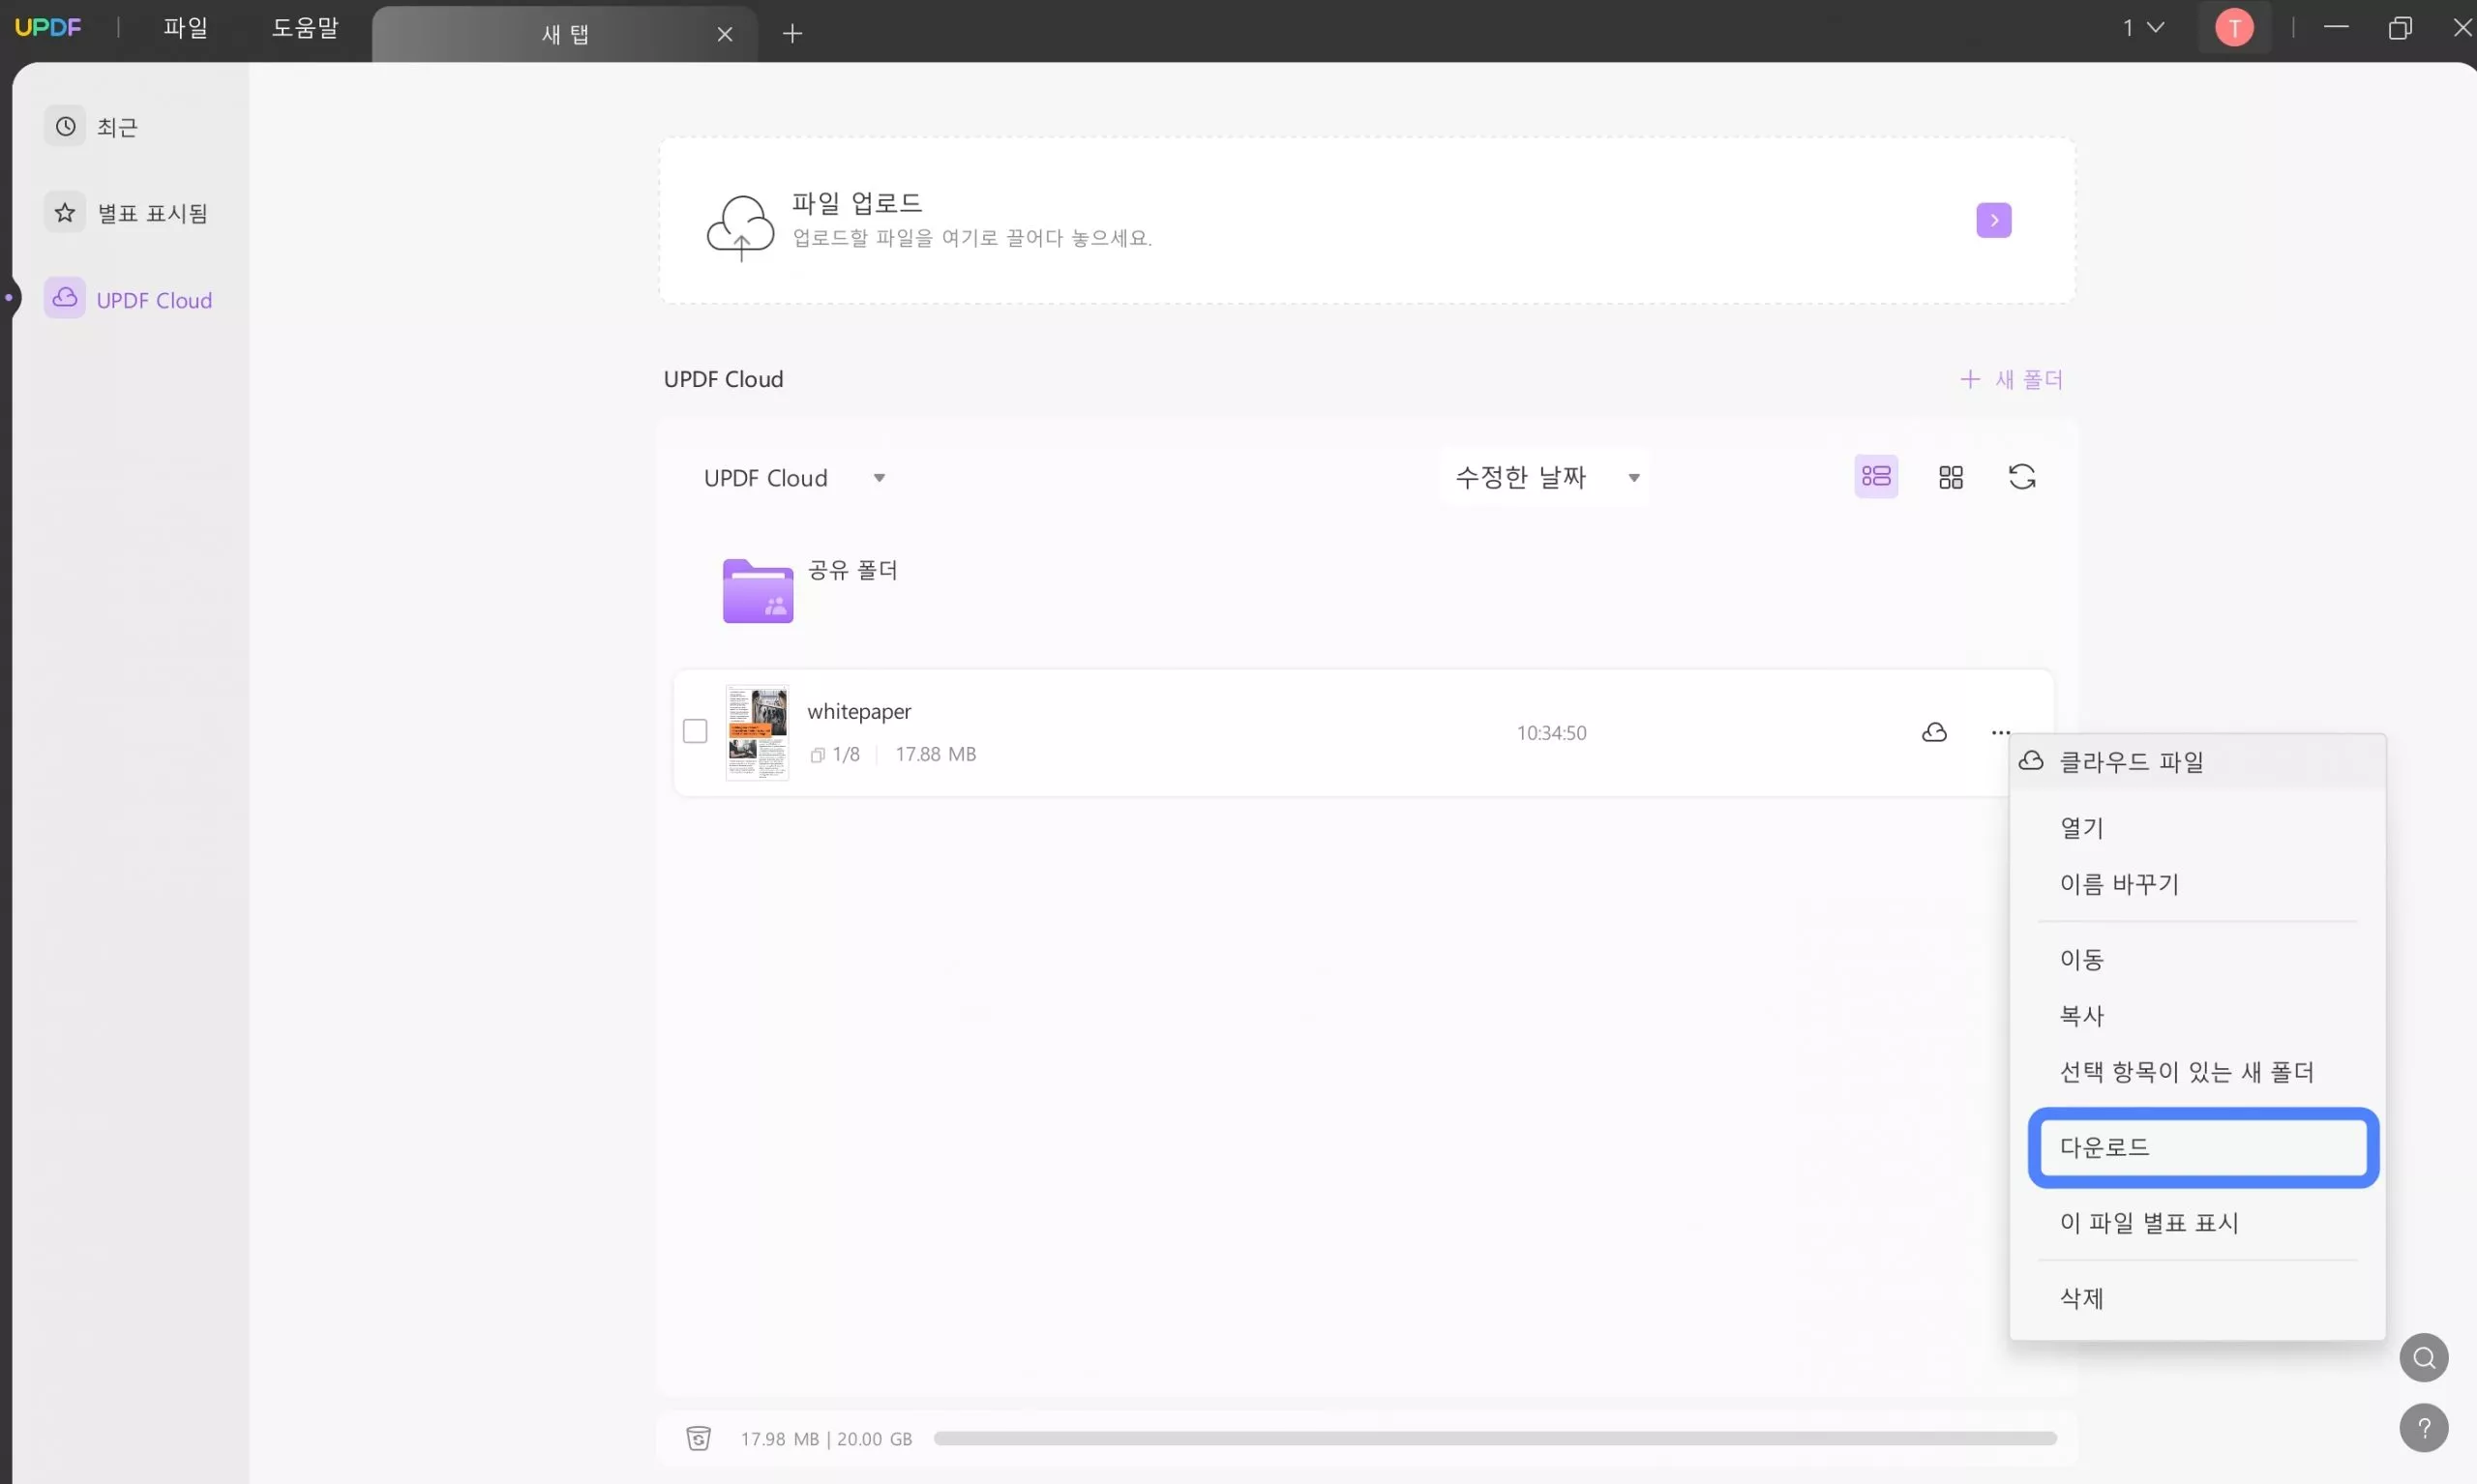
Task: Open the help question mark button
Action: (2423, 1428)
